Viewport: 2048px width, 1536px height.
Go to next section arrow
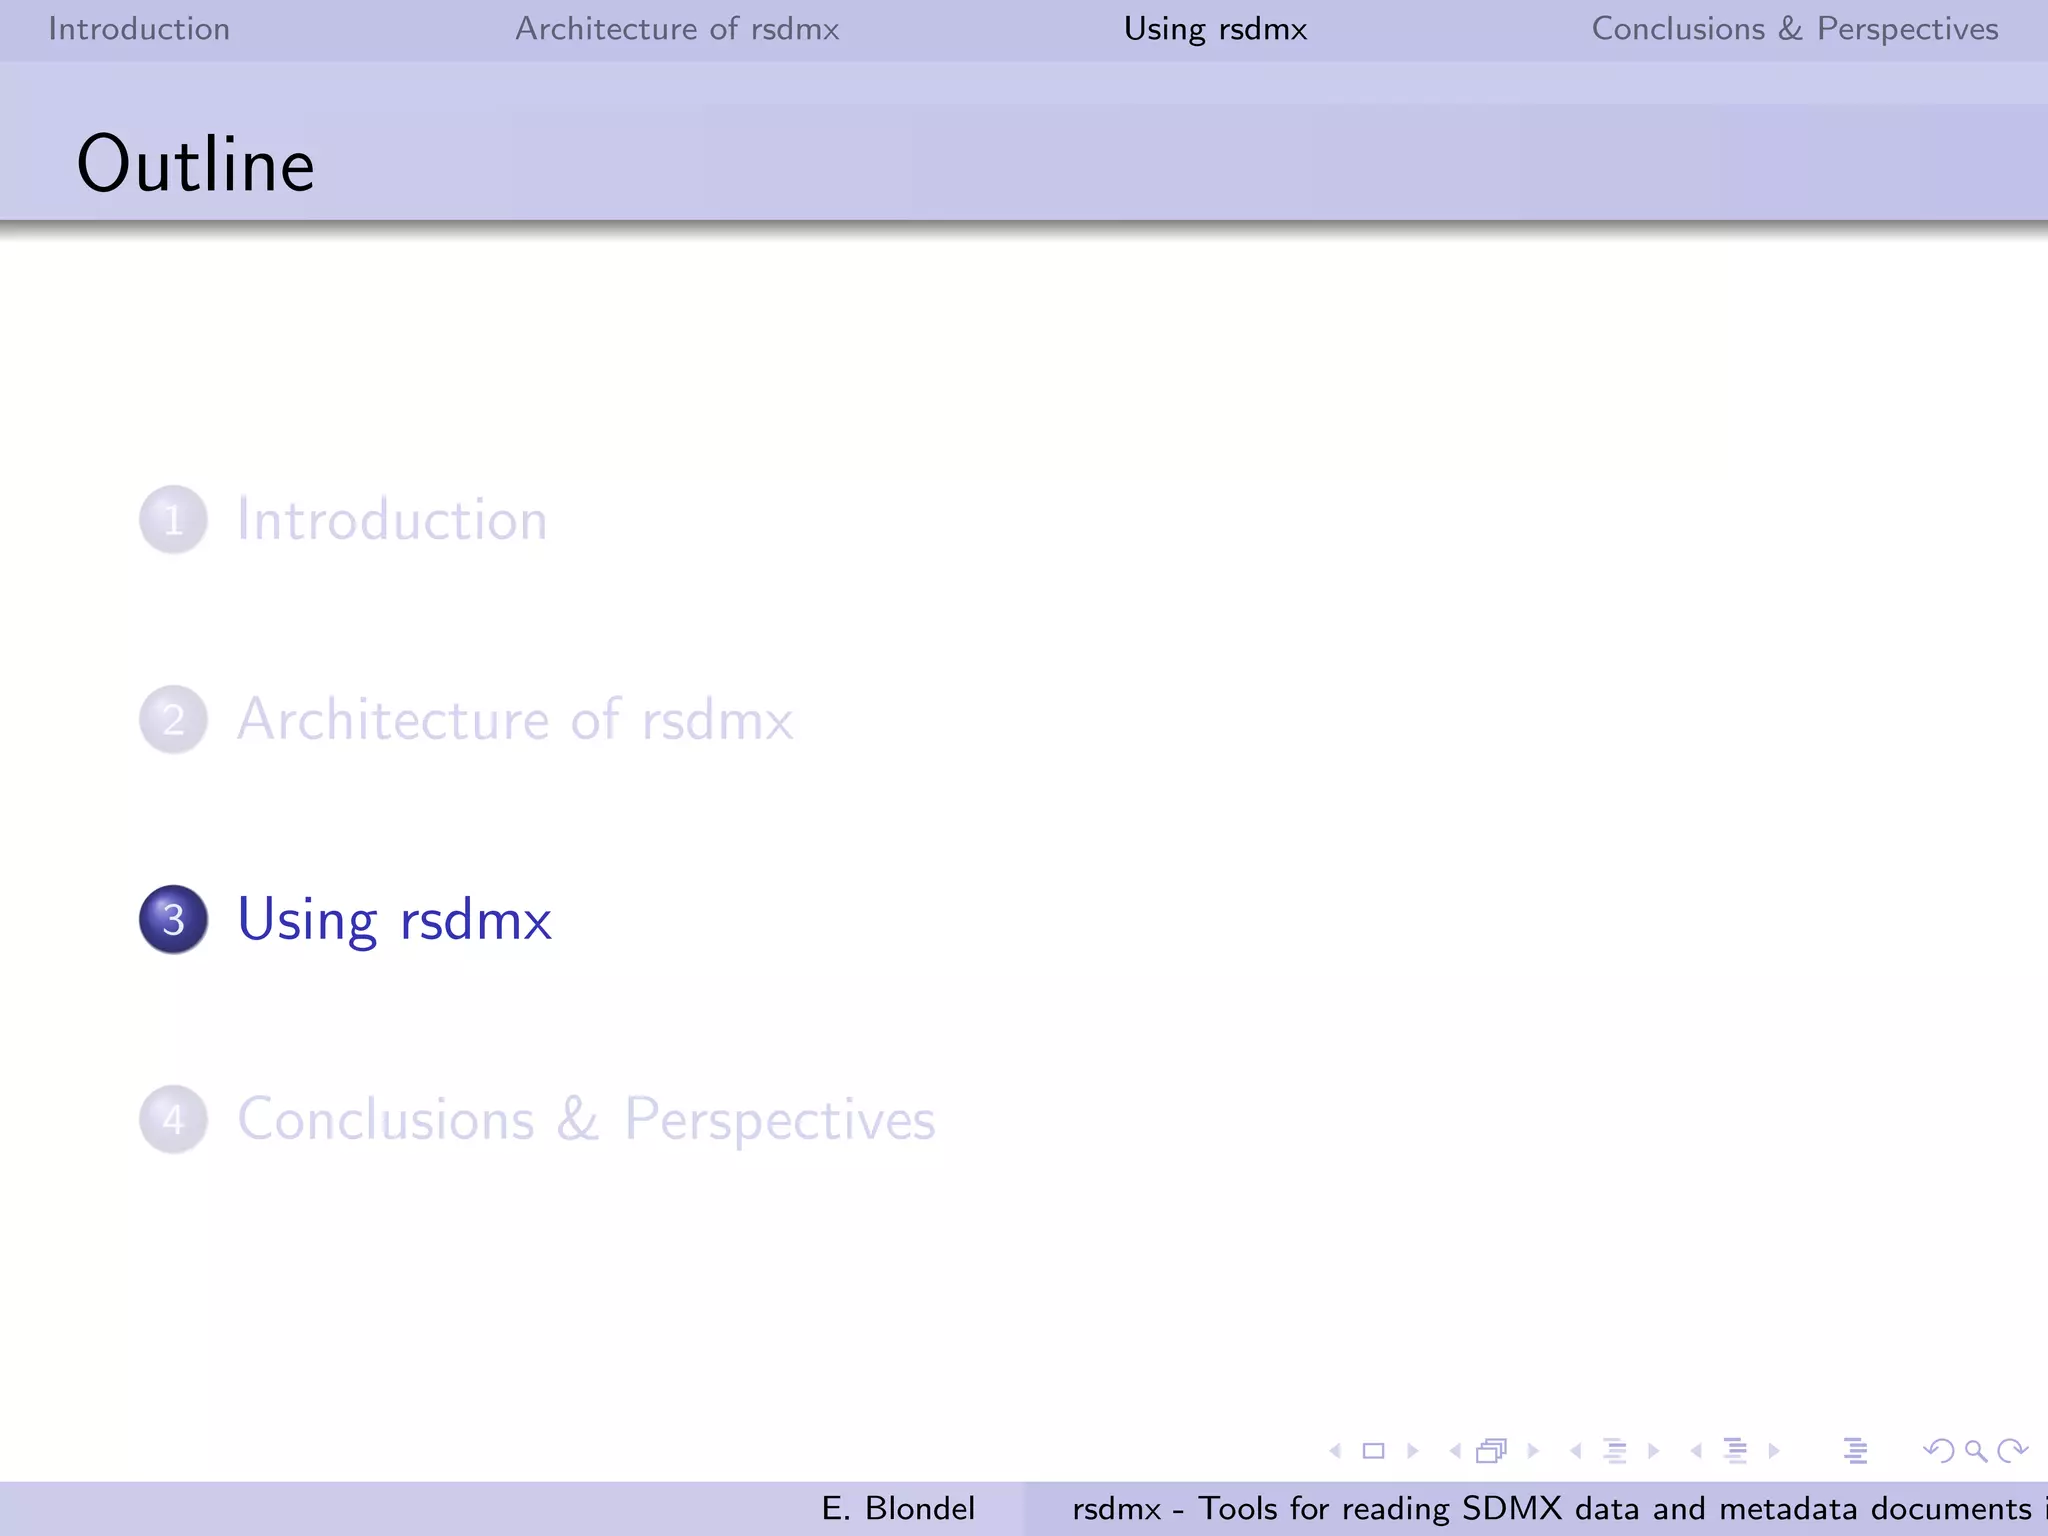1774,1451
